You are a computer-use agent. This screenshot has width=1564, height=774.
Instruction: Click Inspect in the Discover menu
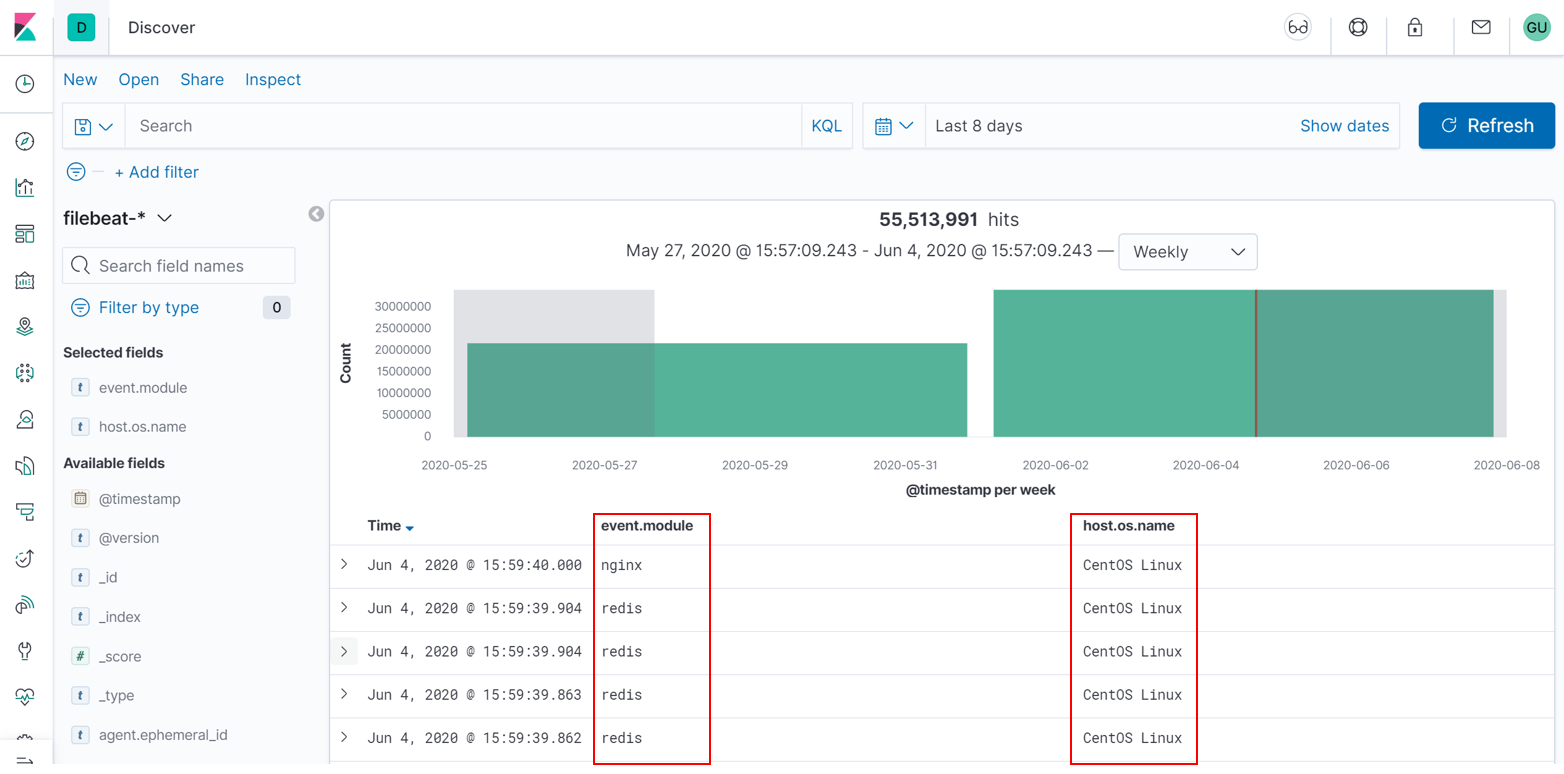pos(273,80)
